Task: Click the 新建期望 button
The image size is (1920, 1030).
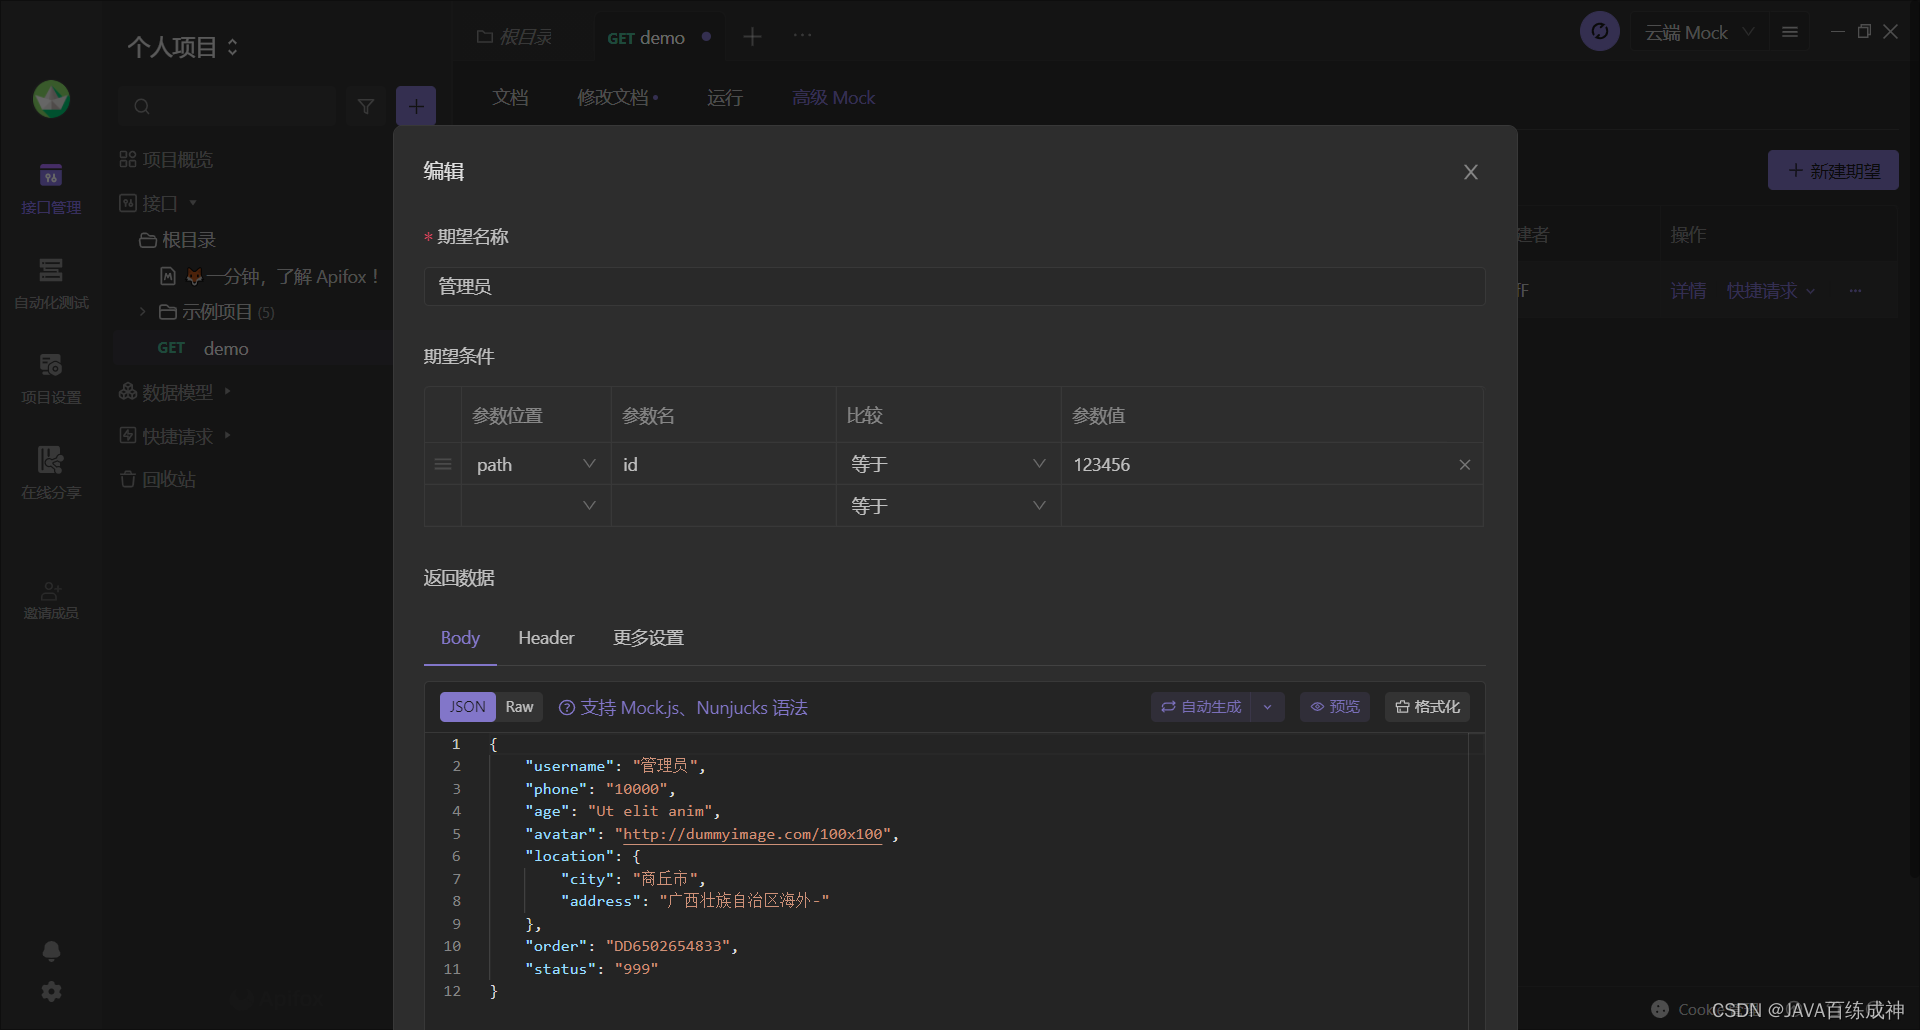Action: pos(1833,171)
